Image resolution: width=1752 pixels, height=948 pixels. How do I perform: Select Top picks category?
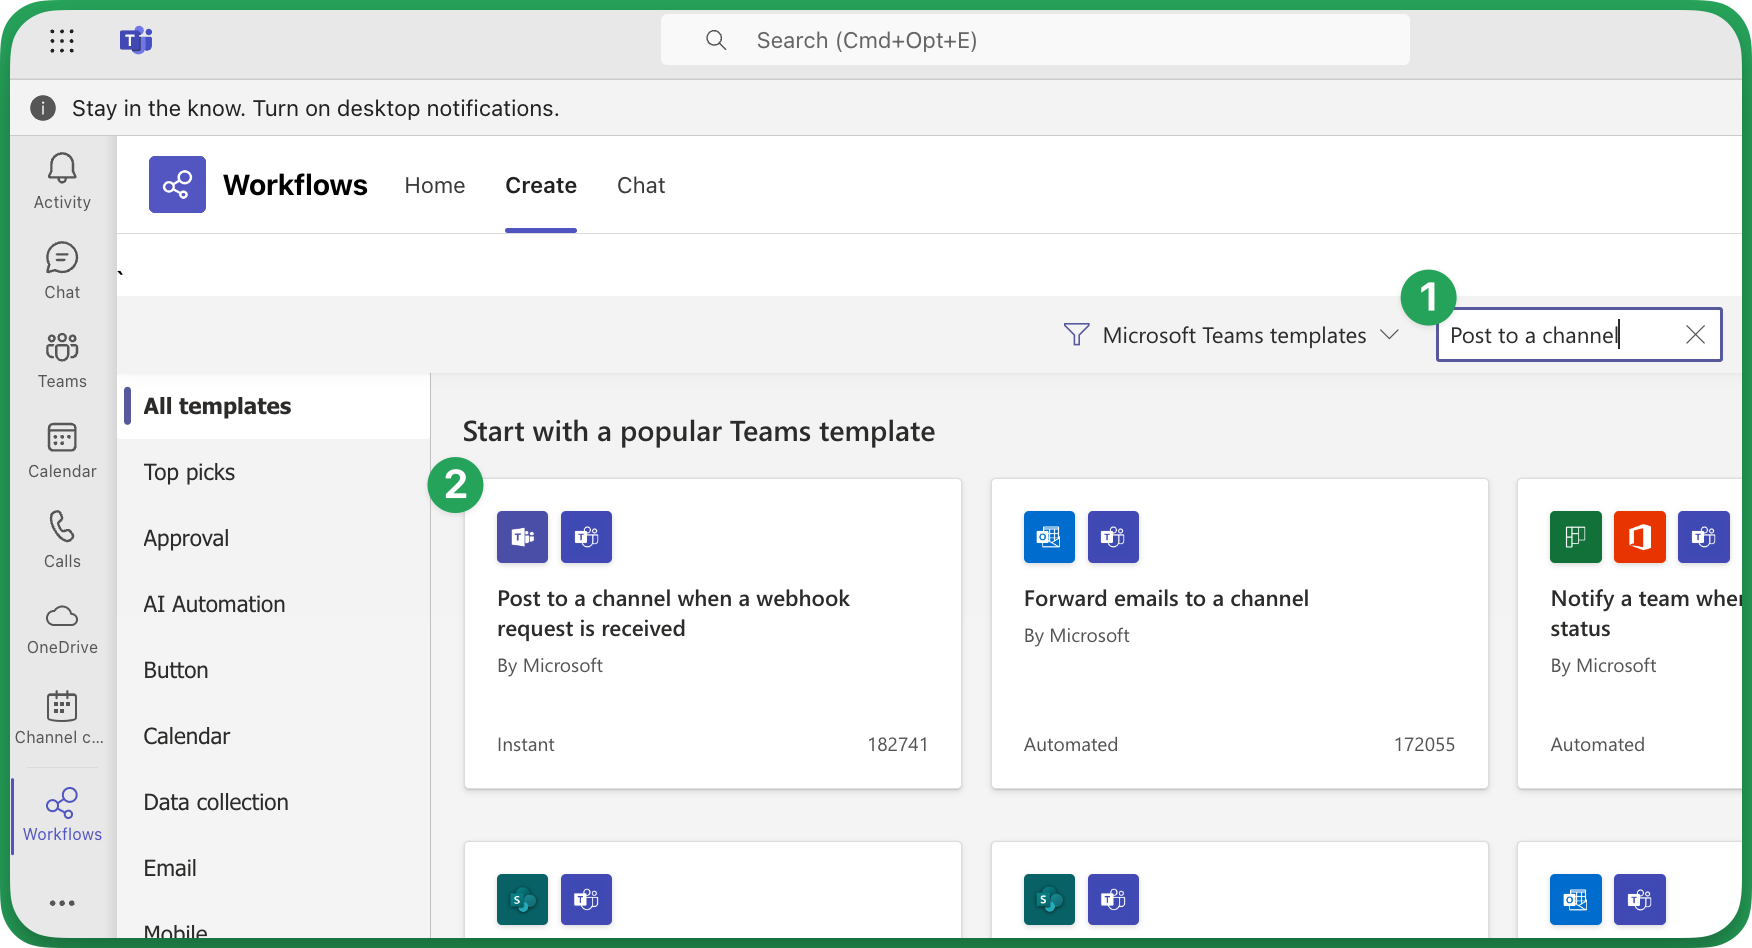point(274,472)
